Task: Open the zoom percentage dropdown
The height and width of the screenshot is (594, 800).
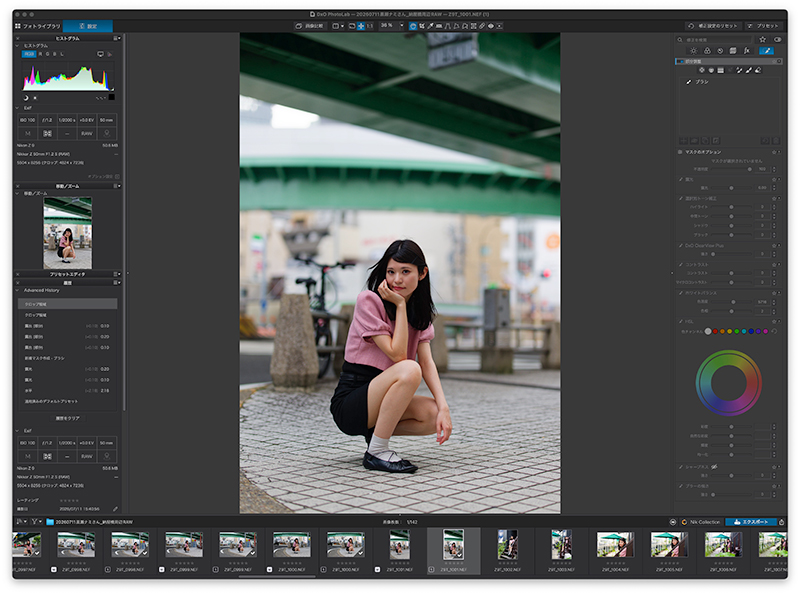Action: (402, 26)
